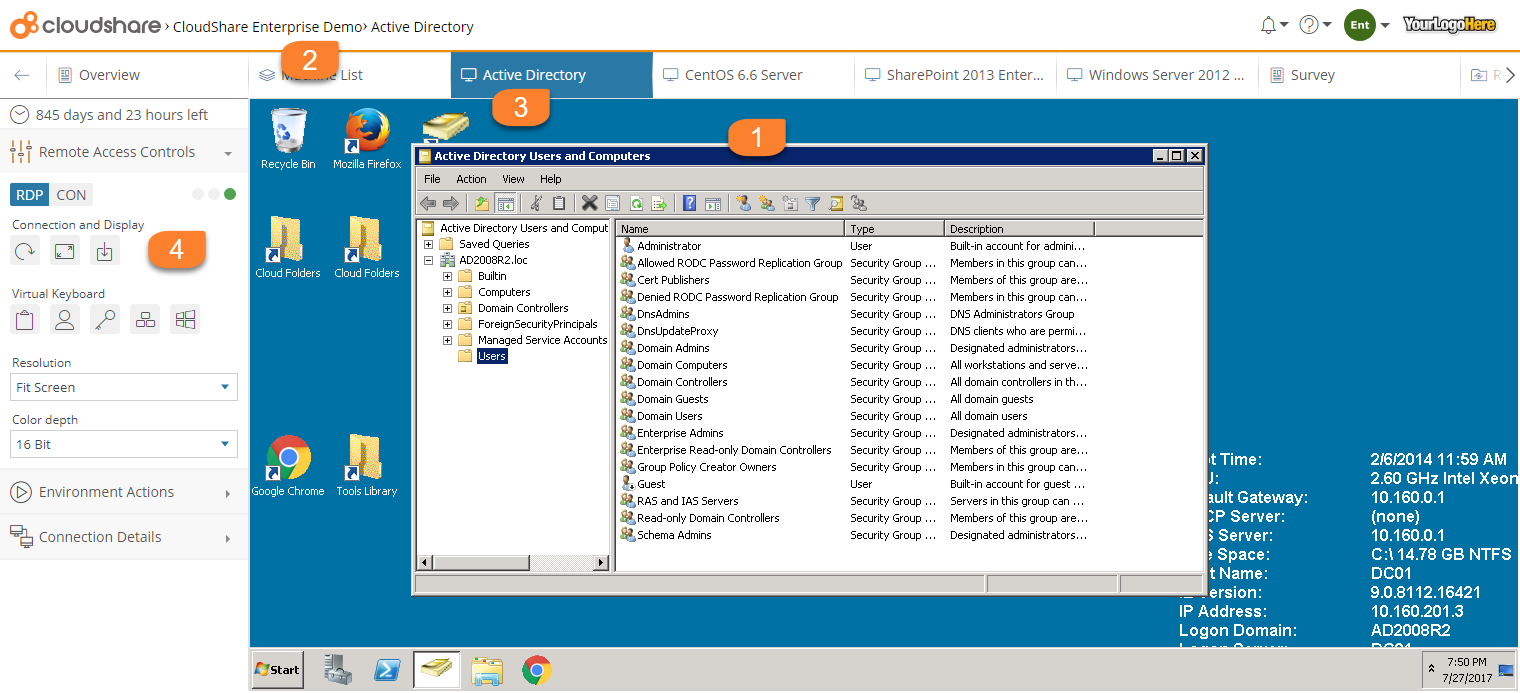The width and height of the screenshot is (1520, 693).
Task: Open the Survey tab
Action: point(1359,75)
